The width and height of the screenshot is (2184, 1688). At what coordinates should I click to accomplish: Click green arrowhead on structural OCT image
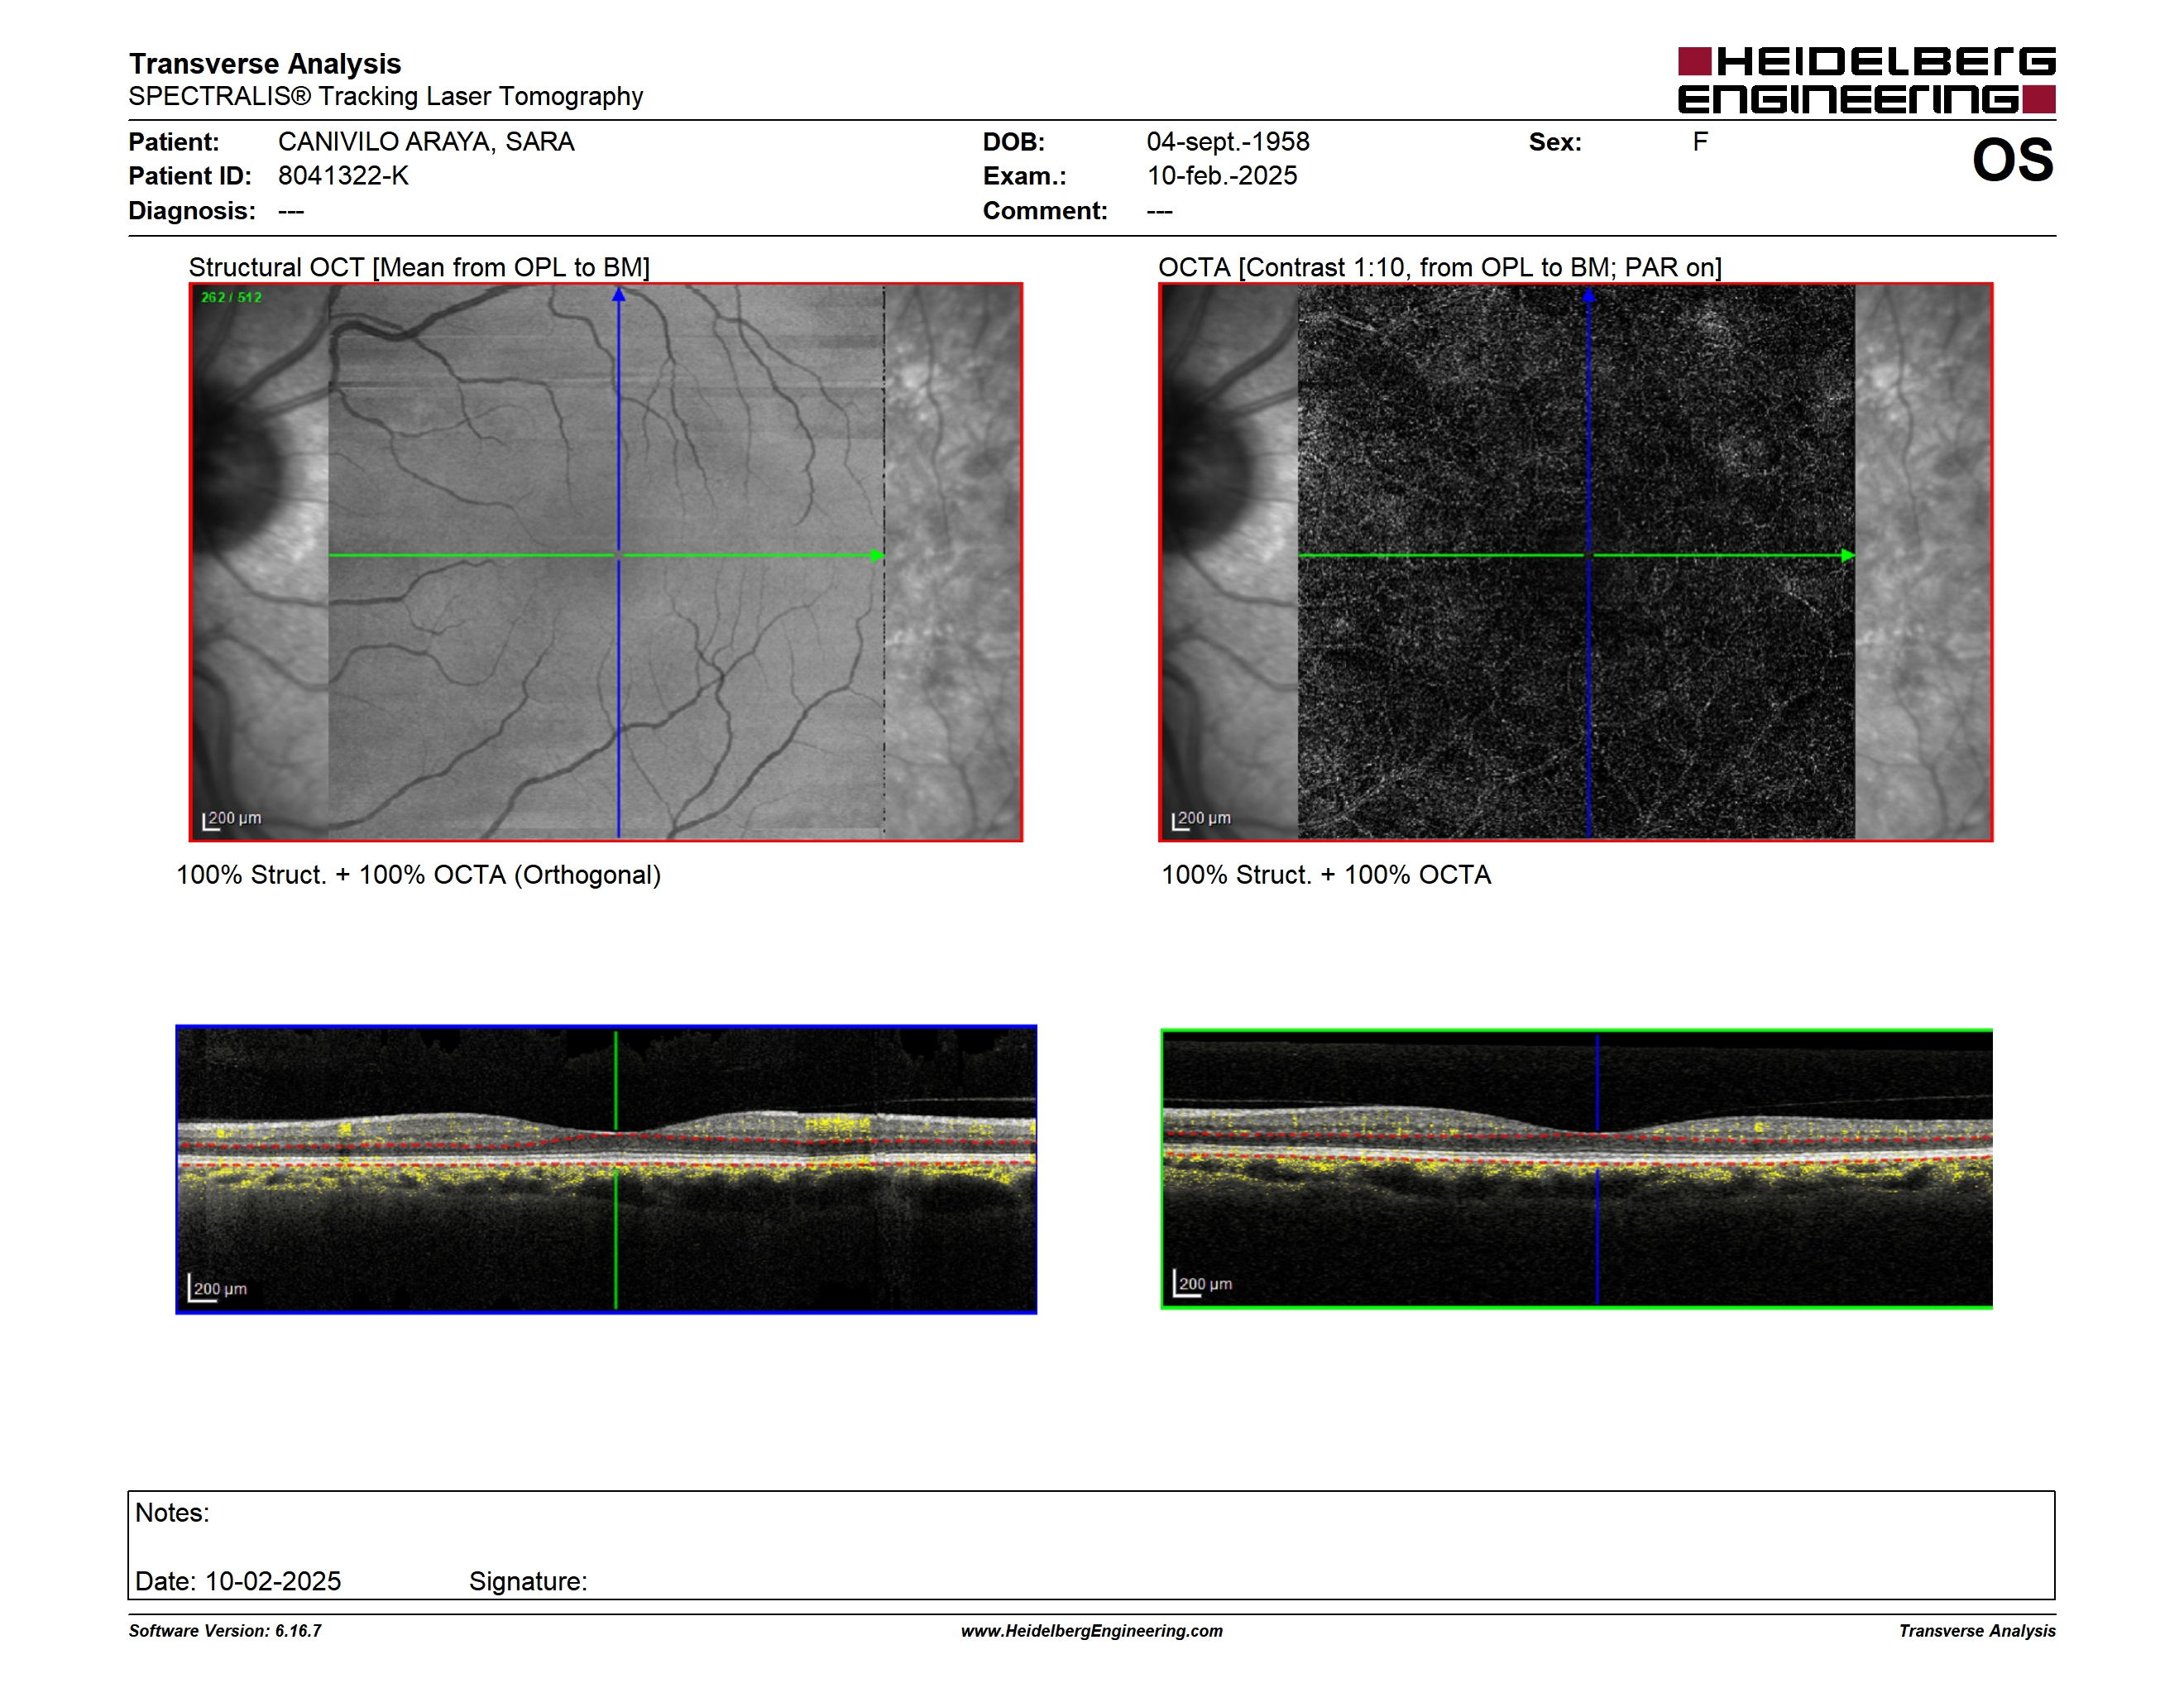tap(877, 556)
